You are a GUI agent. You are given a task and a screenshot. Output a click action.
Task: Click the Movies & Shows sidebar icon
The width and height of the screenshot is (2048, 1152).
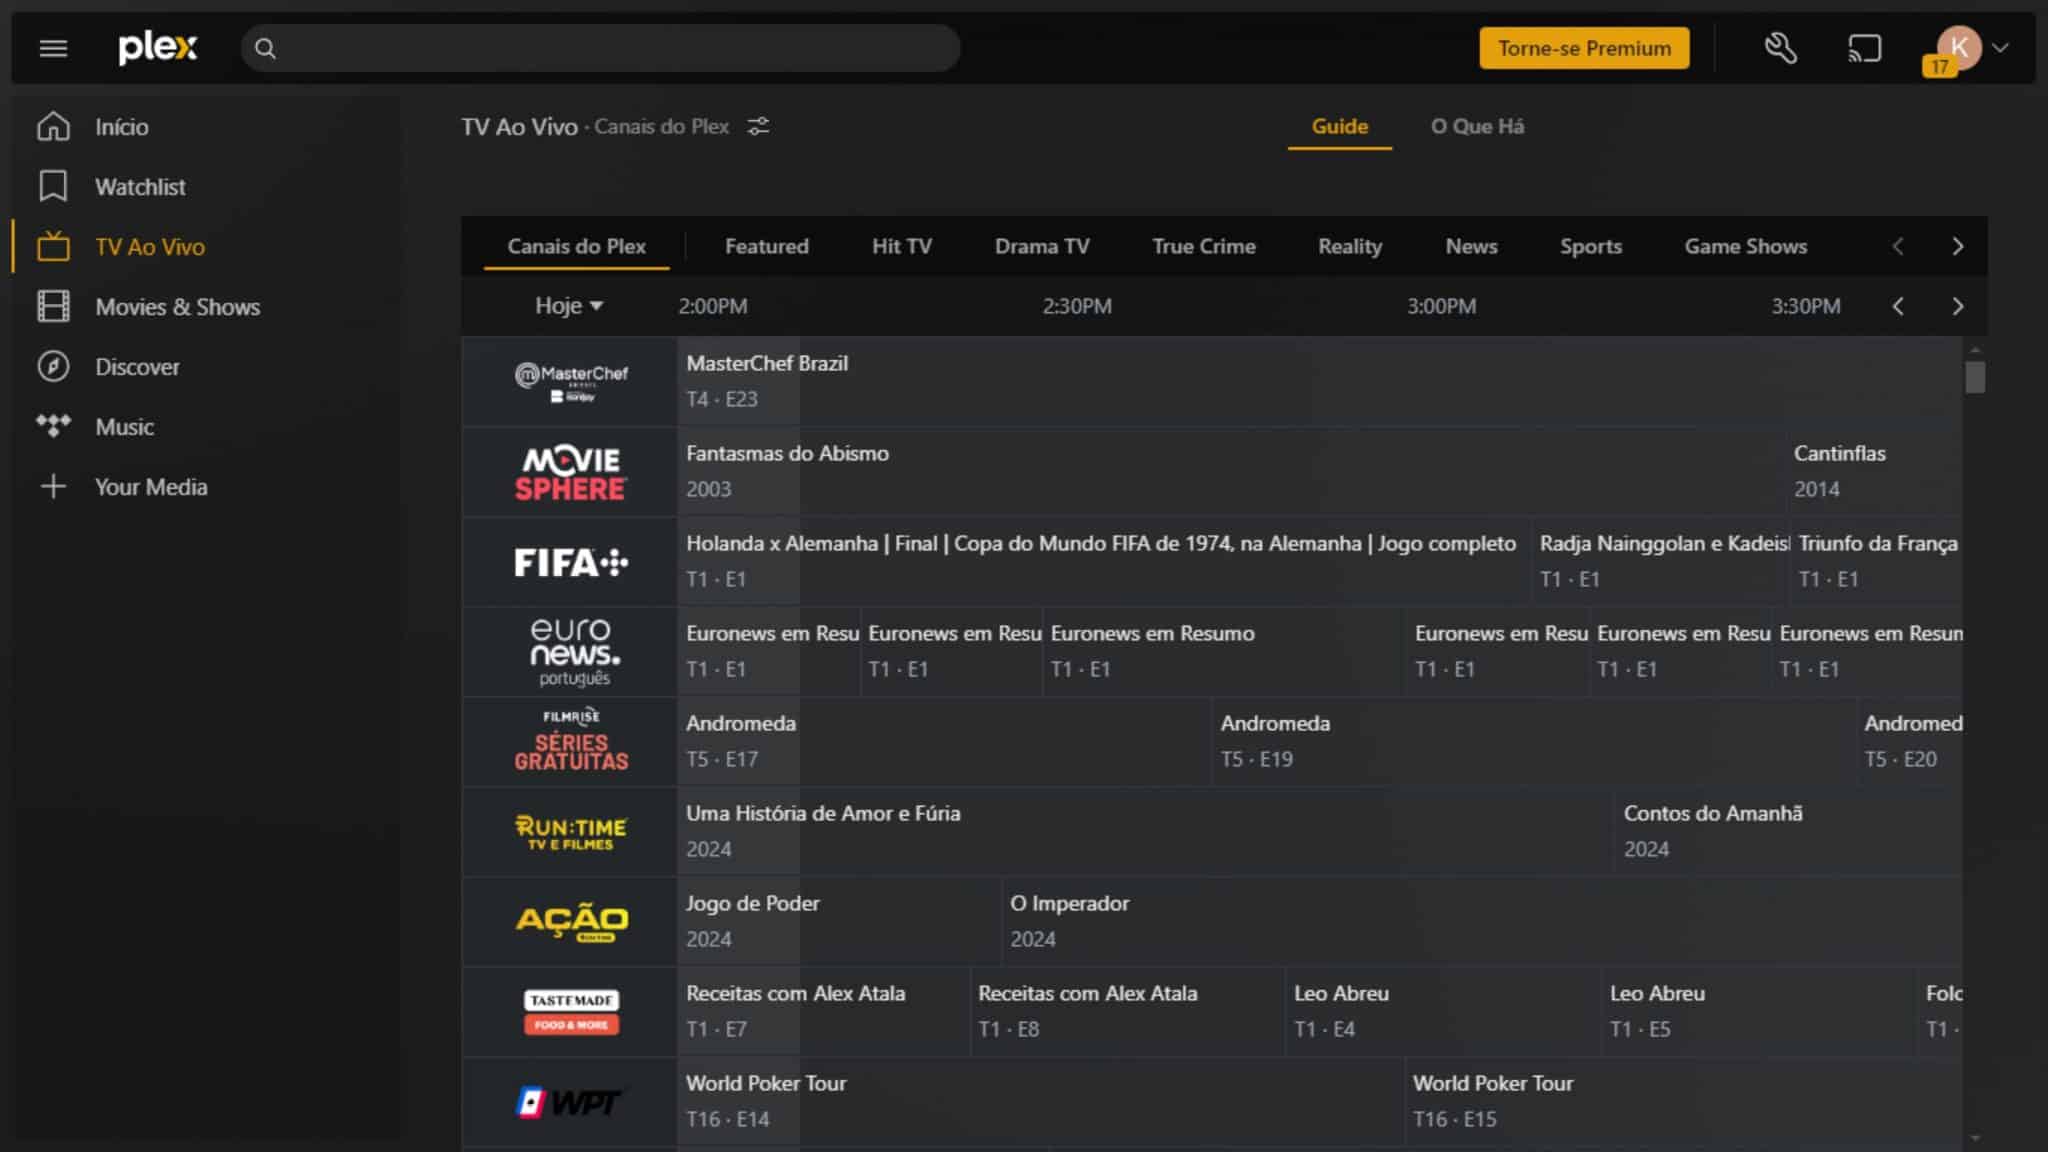pyautogui.click(x=53, y=306)
